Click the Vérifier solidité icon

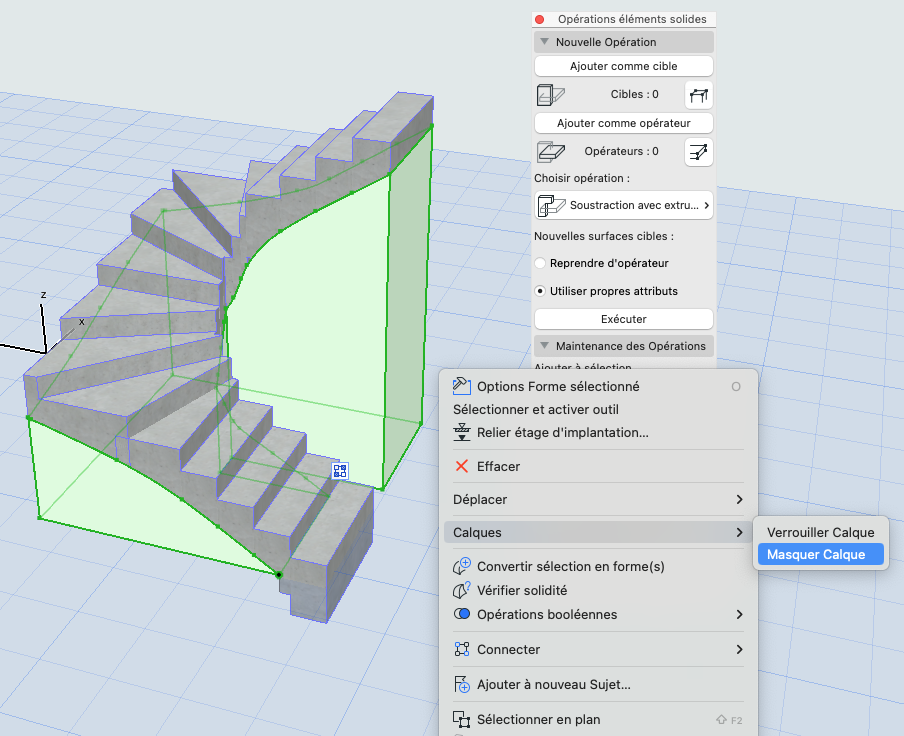pyautogui.click(x=461, y=590)
